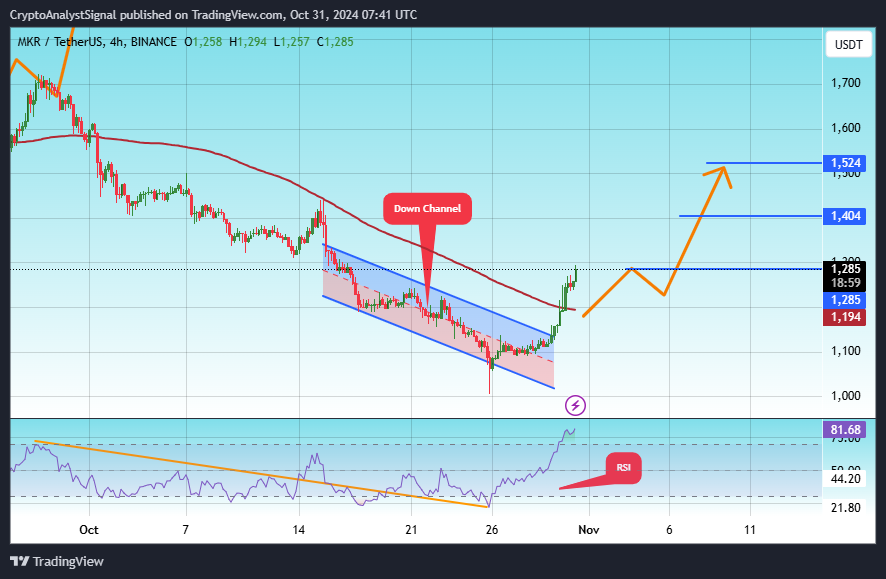This screenshot has width=886, height=579.
Task: Click the 21.80 RSI axis value
Action: click(x=846, y=508)
